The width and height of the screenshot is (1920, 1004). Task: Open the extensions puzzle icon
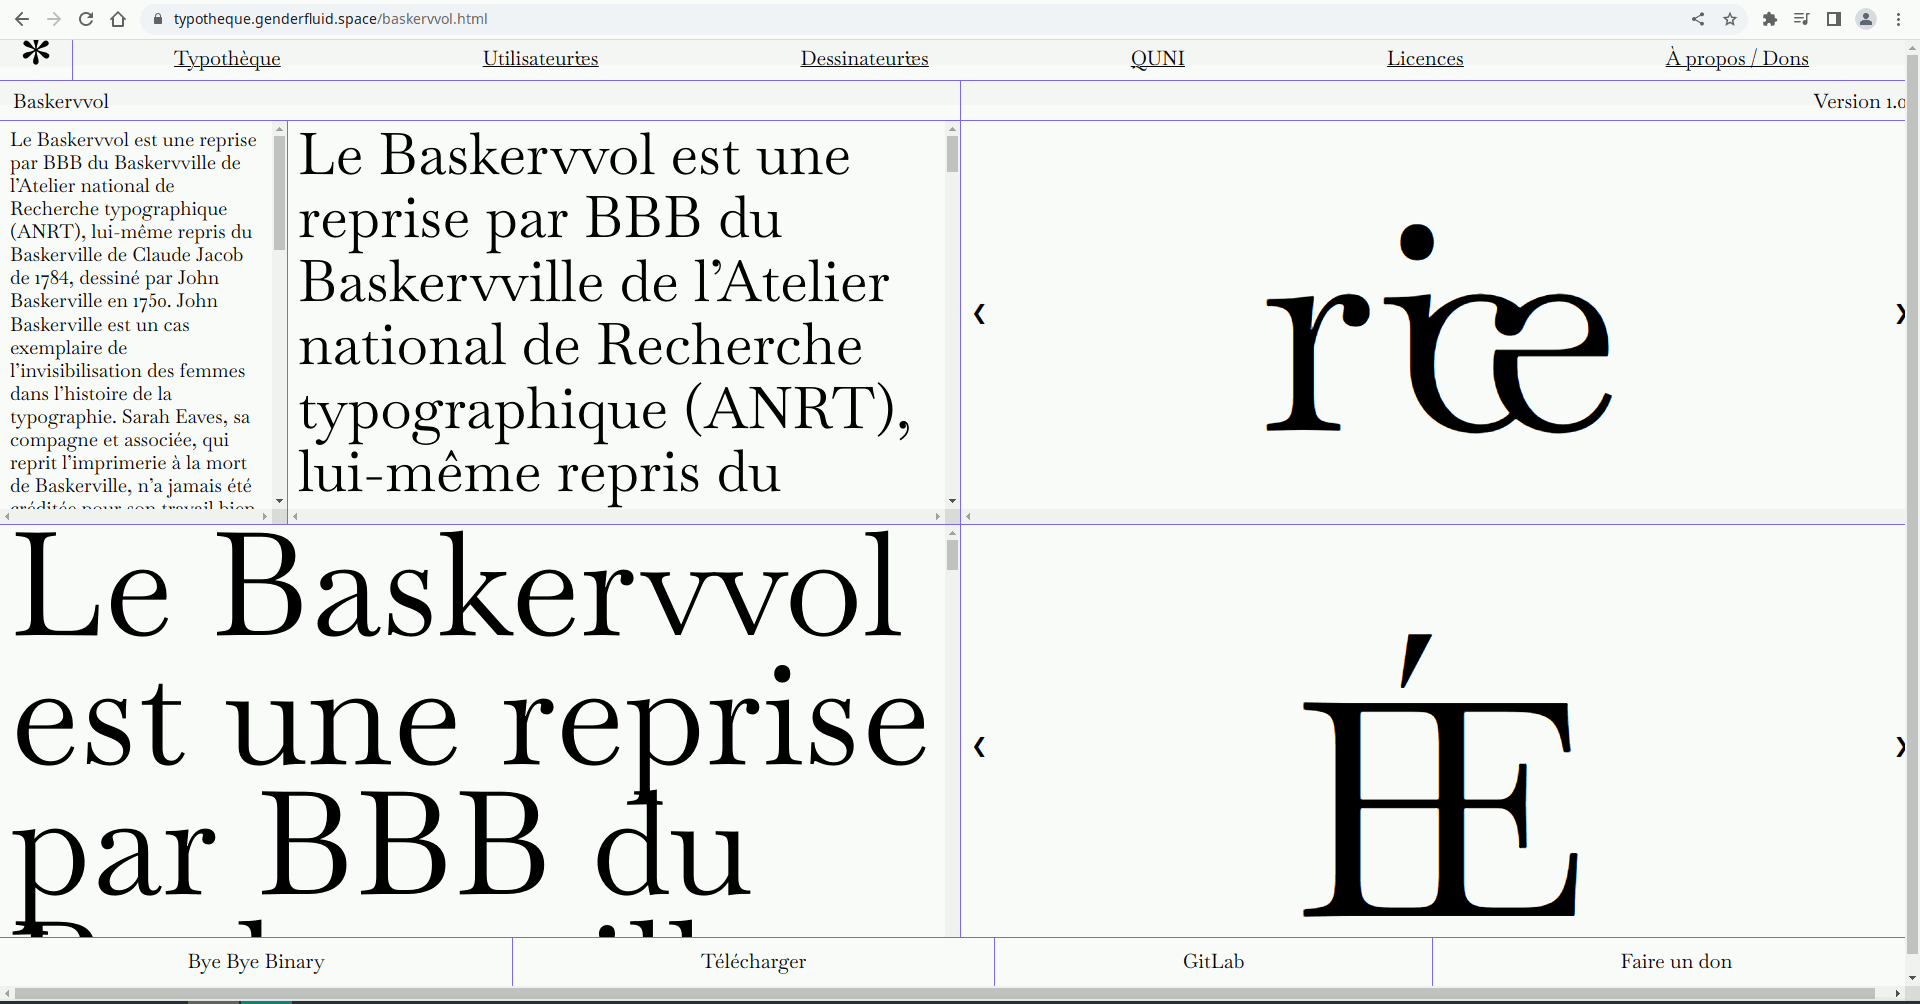point(1769,19)
